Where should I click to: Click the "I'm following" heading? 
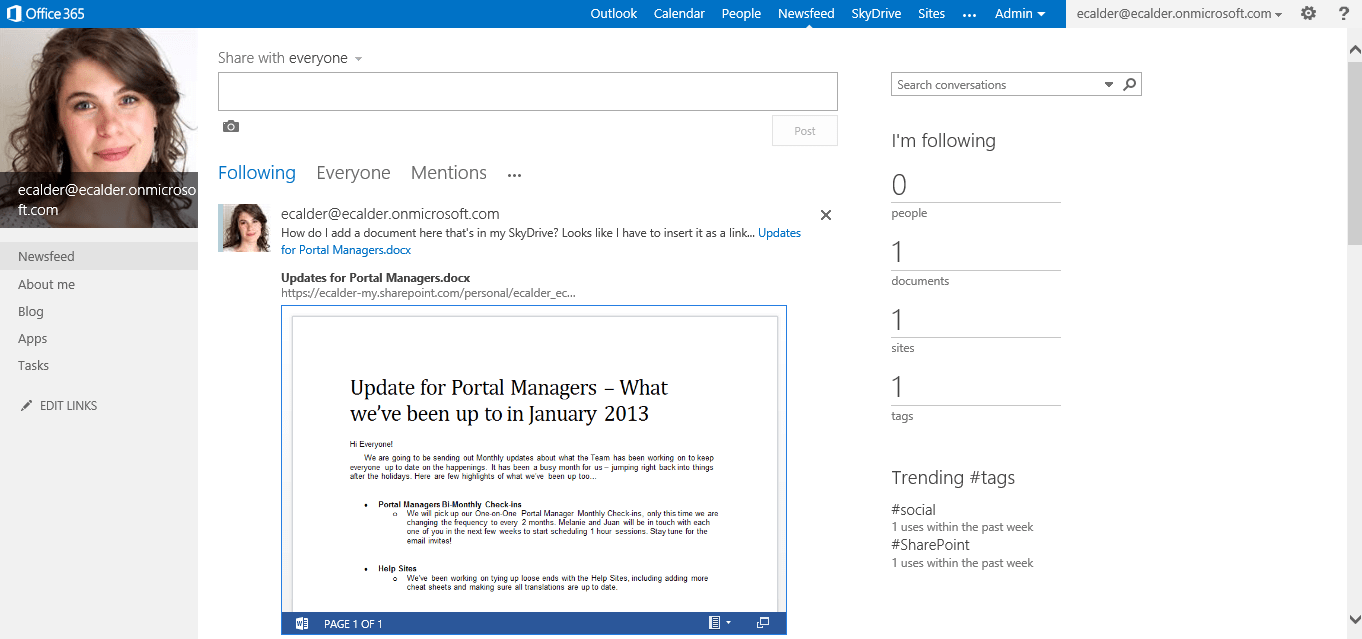[x=944, y=141]
